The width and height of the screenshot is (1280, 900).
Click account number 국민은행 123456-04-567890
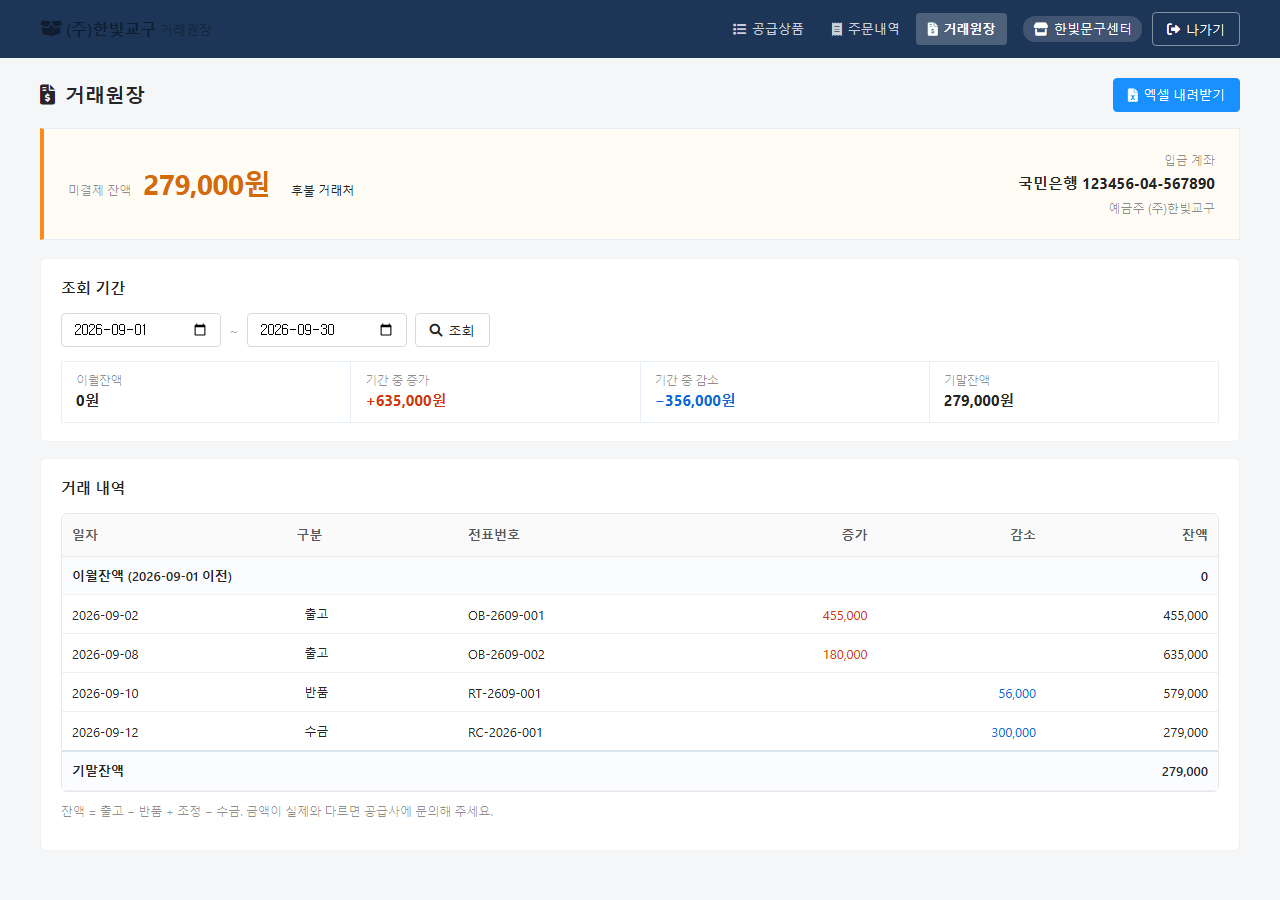(x=1117, y=184)
